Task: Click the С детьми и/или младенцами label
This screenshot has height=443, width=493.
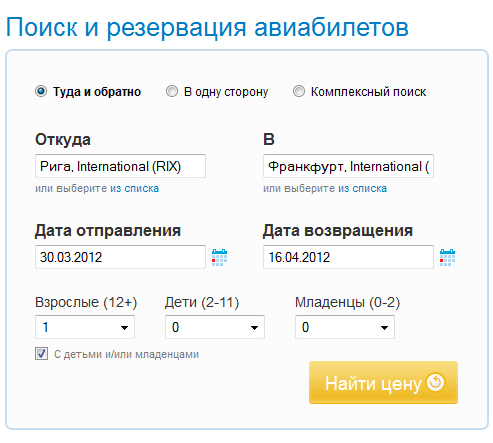Action: pyautogui.click(x=126, y=354)
